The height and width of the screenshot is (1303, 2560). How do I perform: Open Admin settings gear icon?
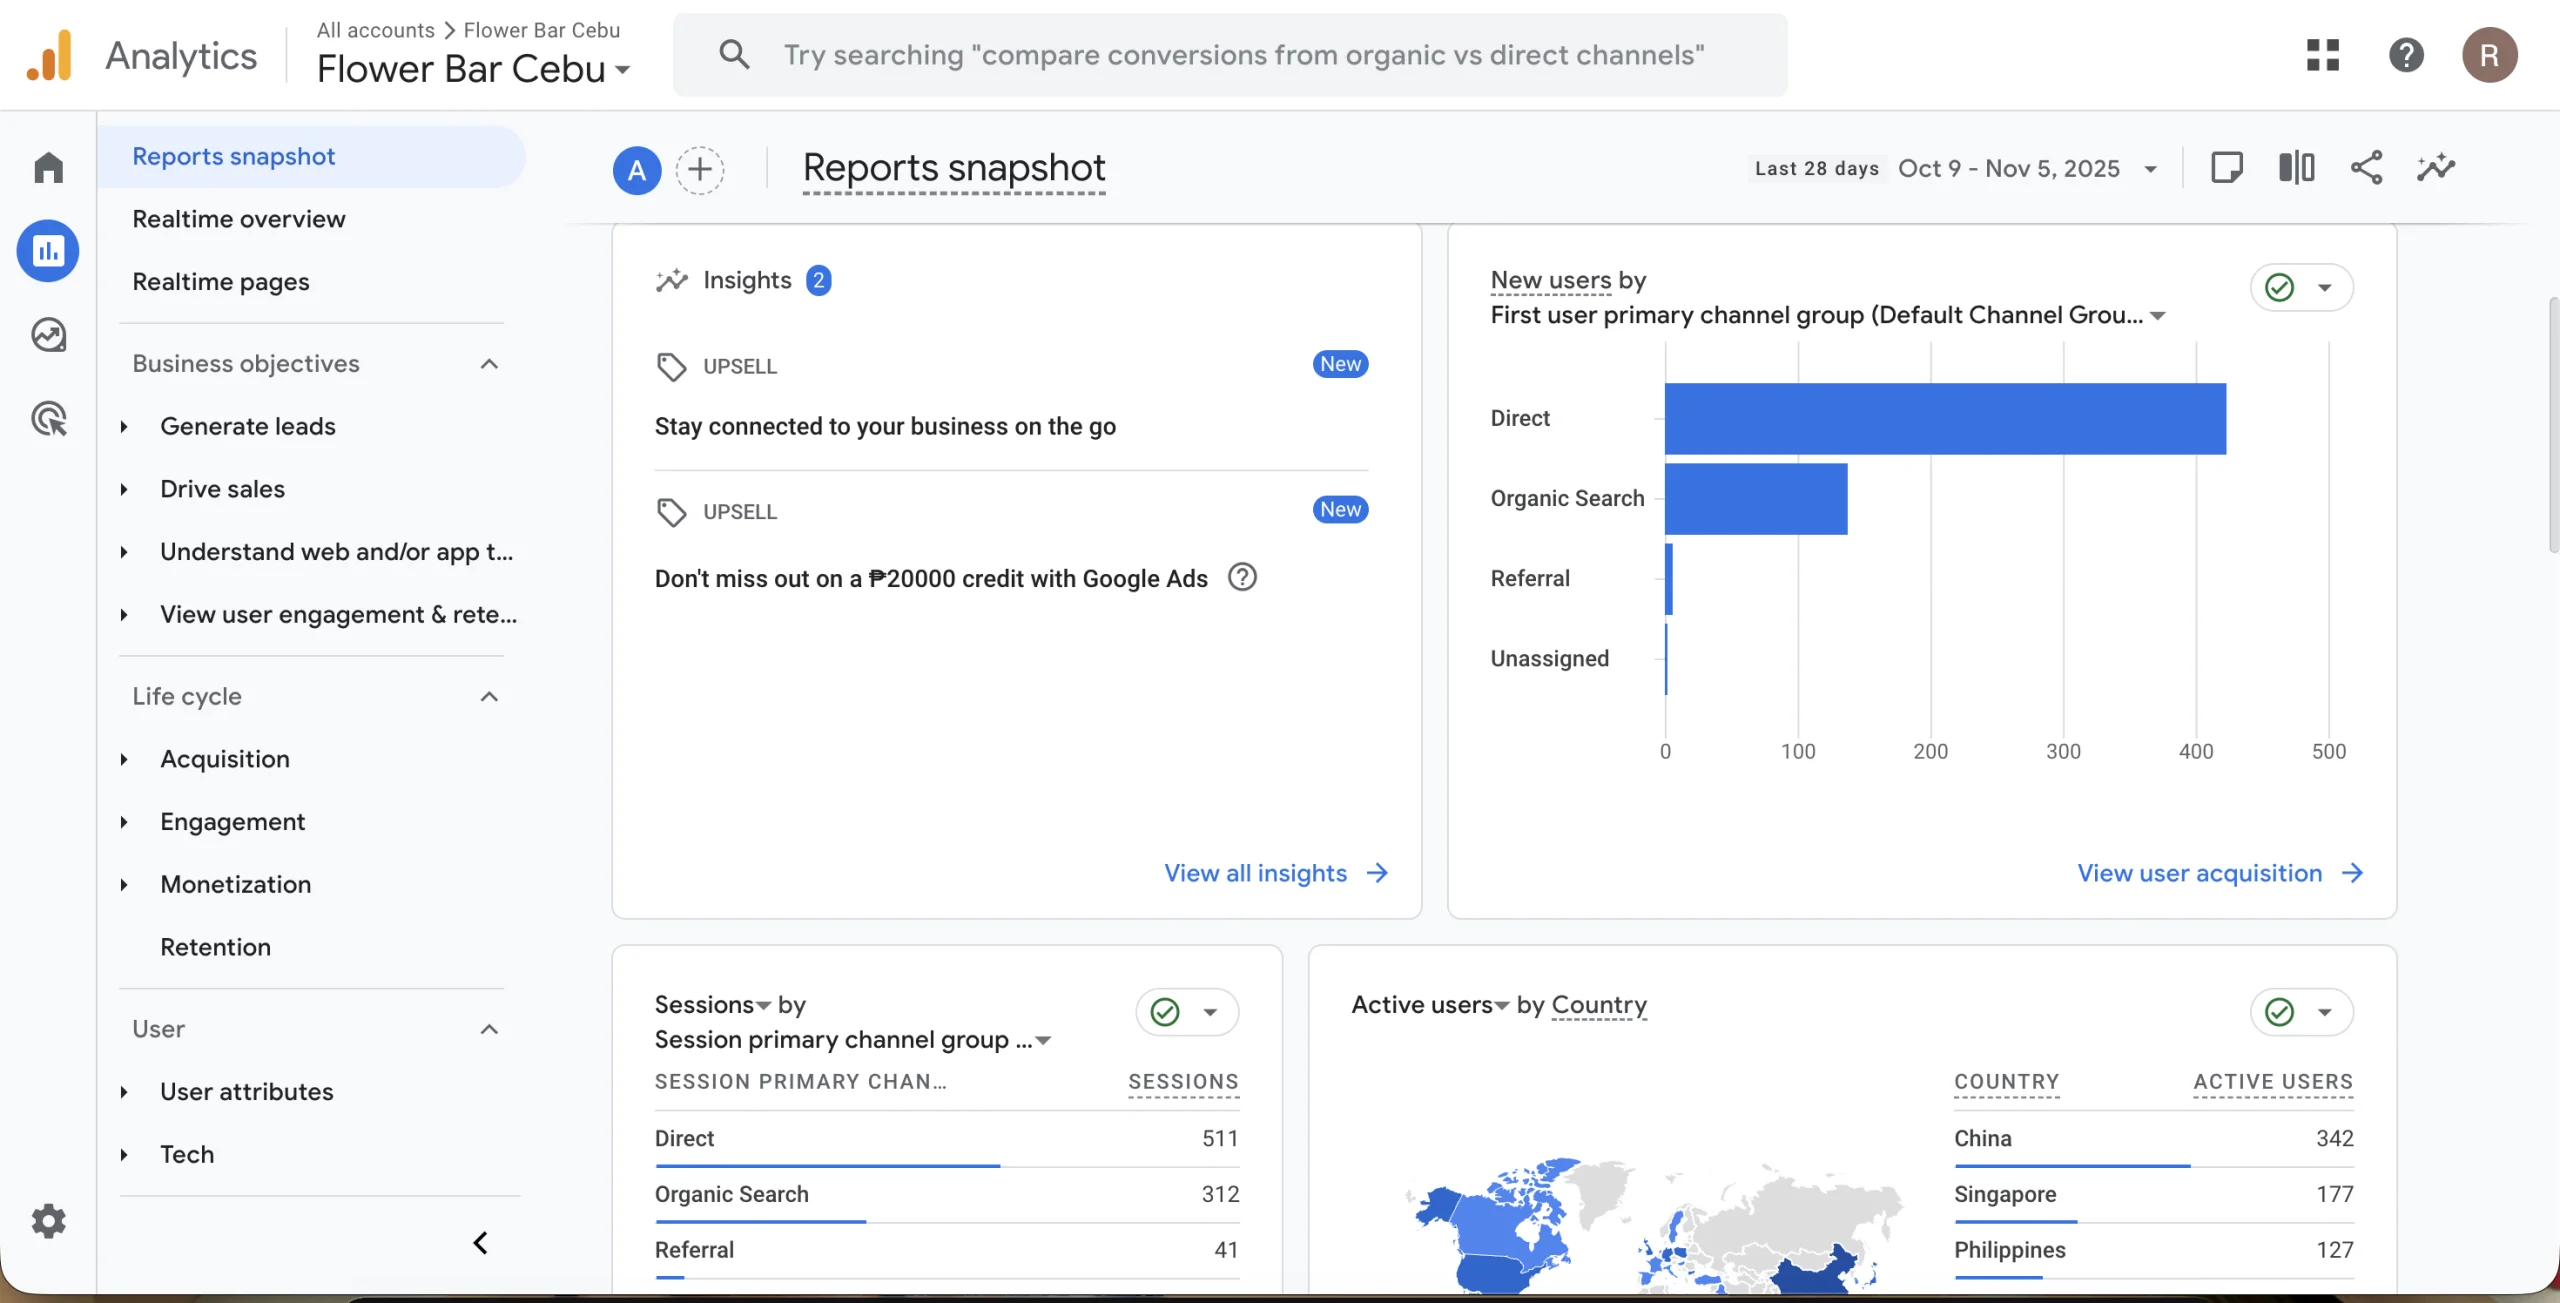48,1221
